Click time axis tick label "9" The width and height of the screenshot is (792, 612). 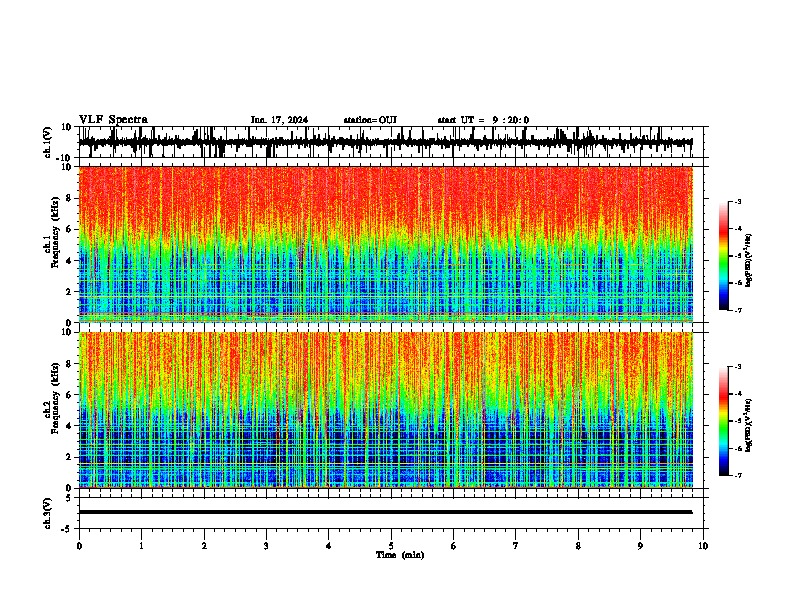[x=640, y=546]
